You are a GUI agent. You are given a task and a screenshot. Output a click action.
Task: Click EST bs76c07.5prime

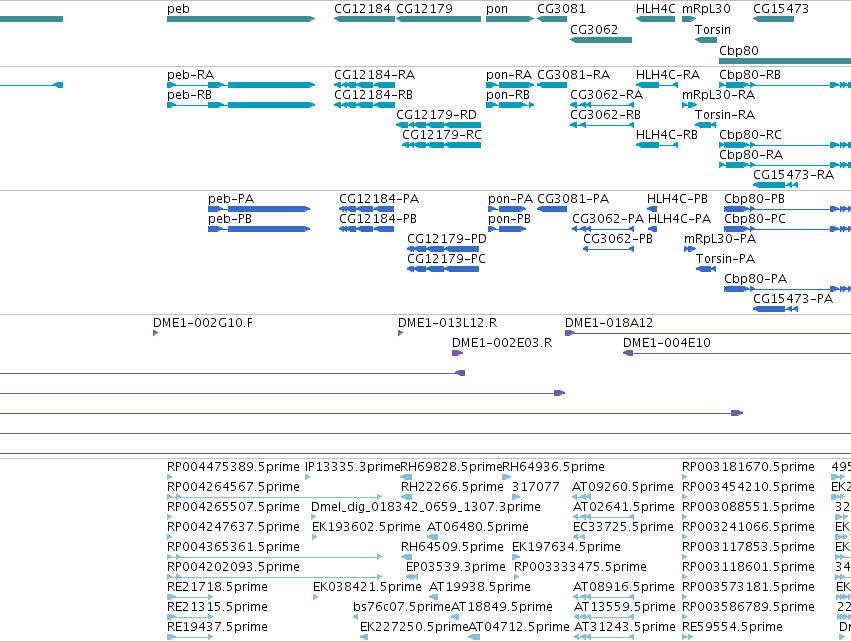click(402, 607)
